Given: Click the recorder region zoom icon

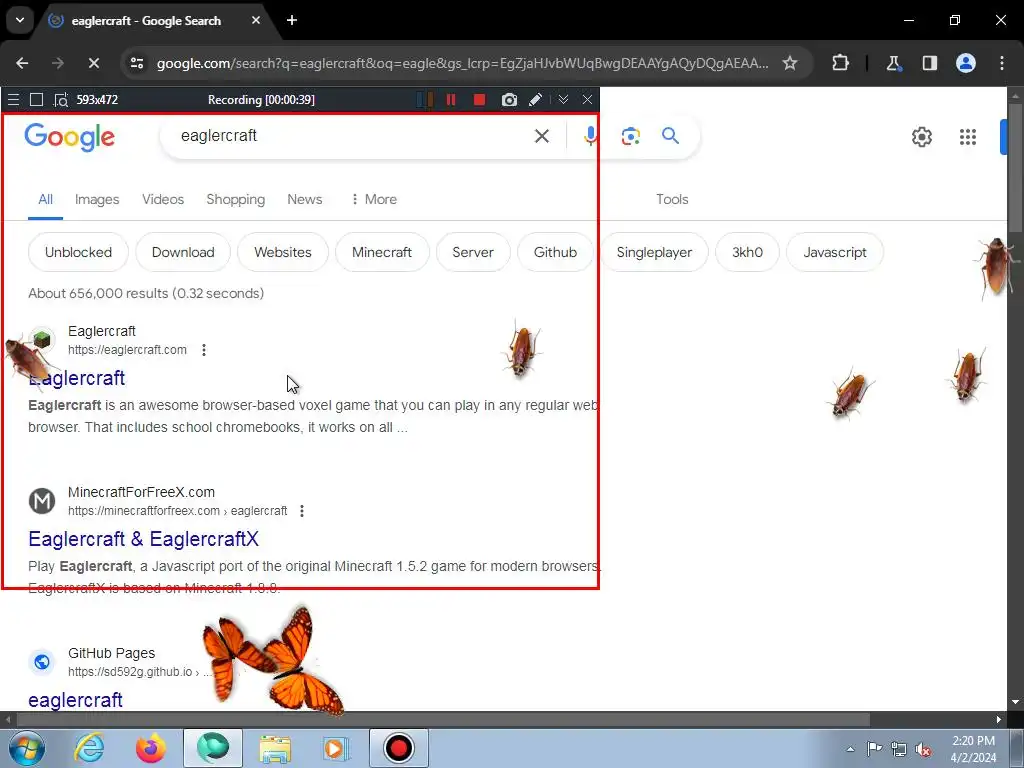Looking at the screenshot, I should [61, 100].
